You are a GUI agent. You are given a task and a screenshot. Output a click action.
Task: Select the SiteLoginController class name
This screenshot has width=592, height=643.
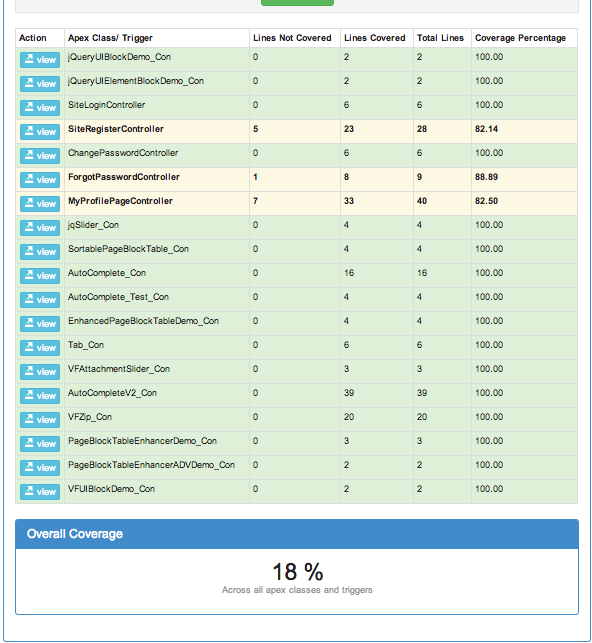pyautogui.click(x=107, y=105)
